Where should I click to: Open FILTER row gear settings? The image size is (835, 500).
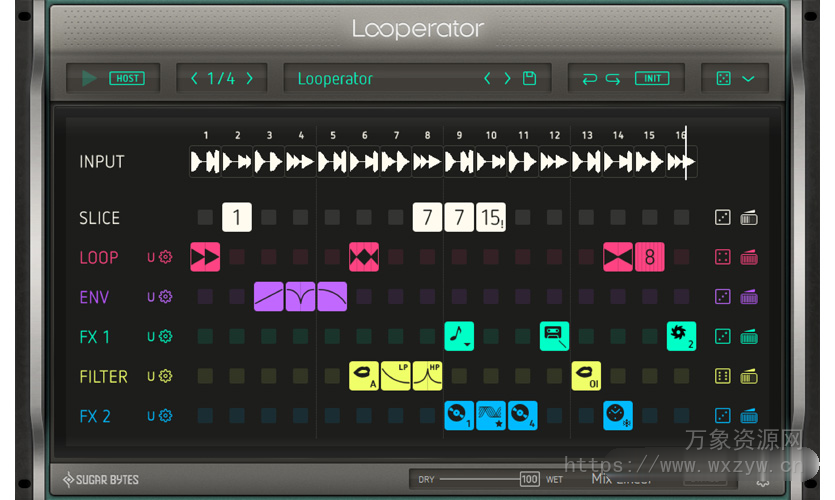click(166, 376)
